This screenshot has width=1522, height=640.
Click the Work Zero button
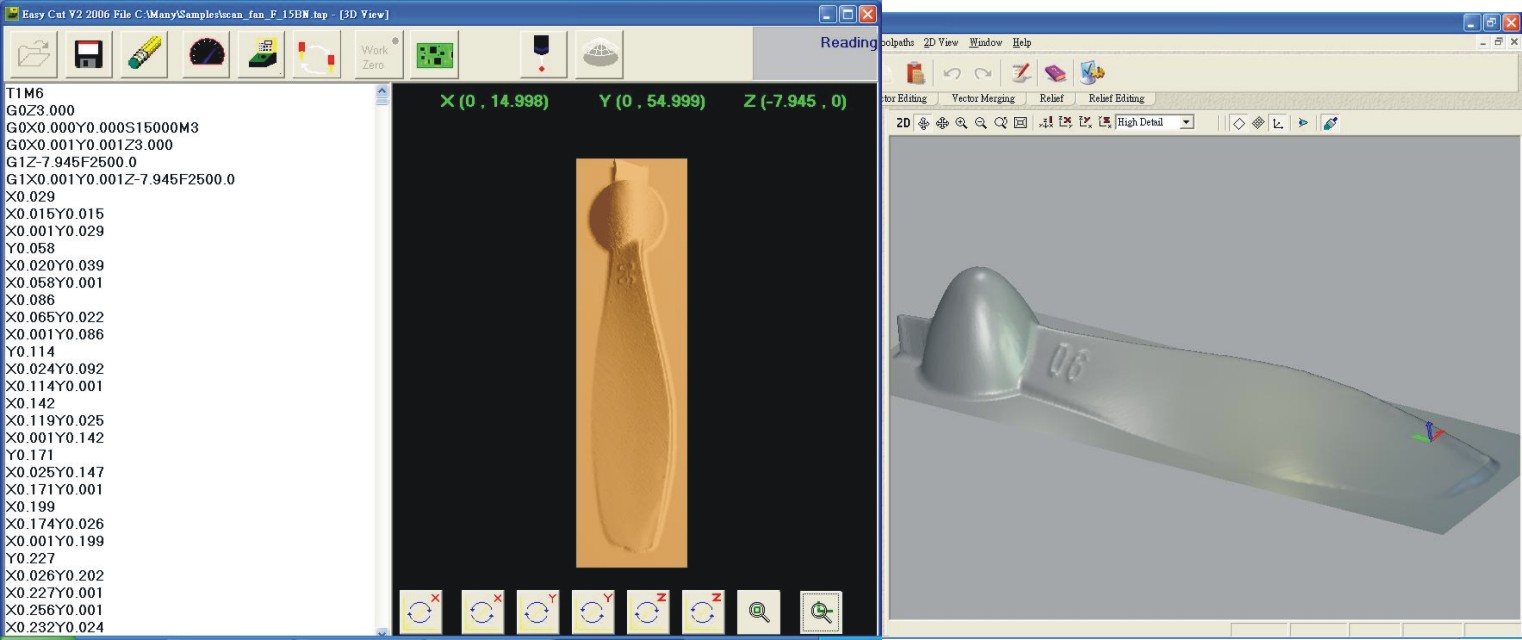coord(379,54)
